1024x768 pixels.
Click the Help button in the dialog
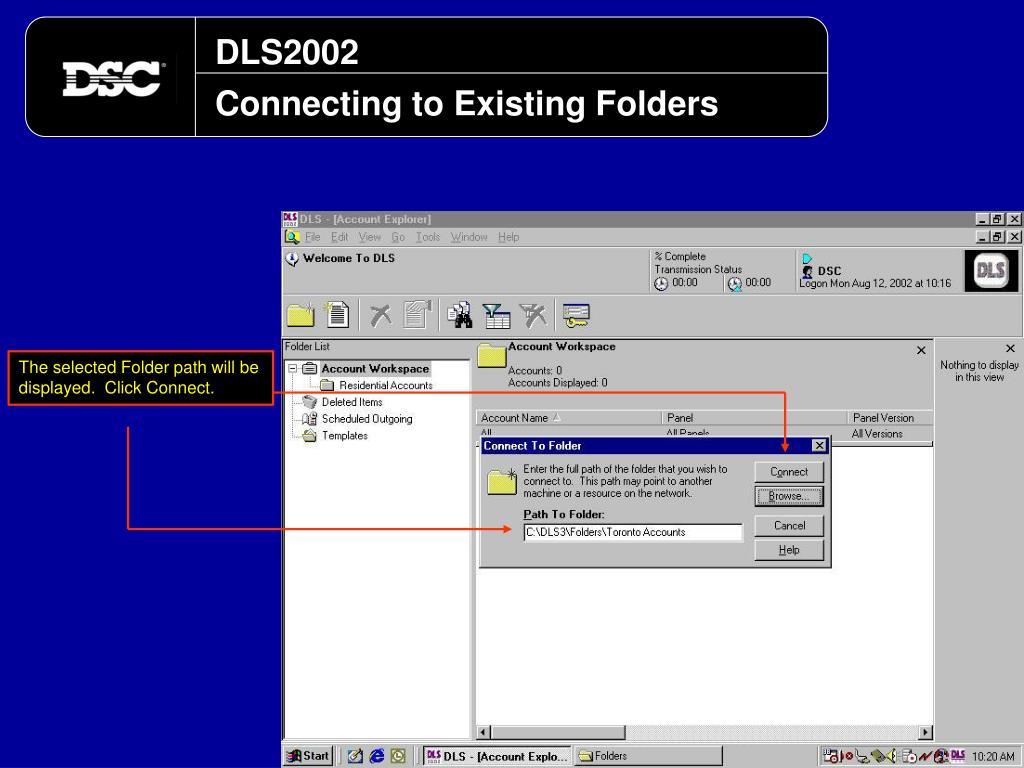789,550
